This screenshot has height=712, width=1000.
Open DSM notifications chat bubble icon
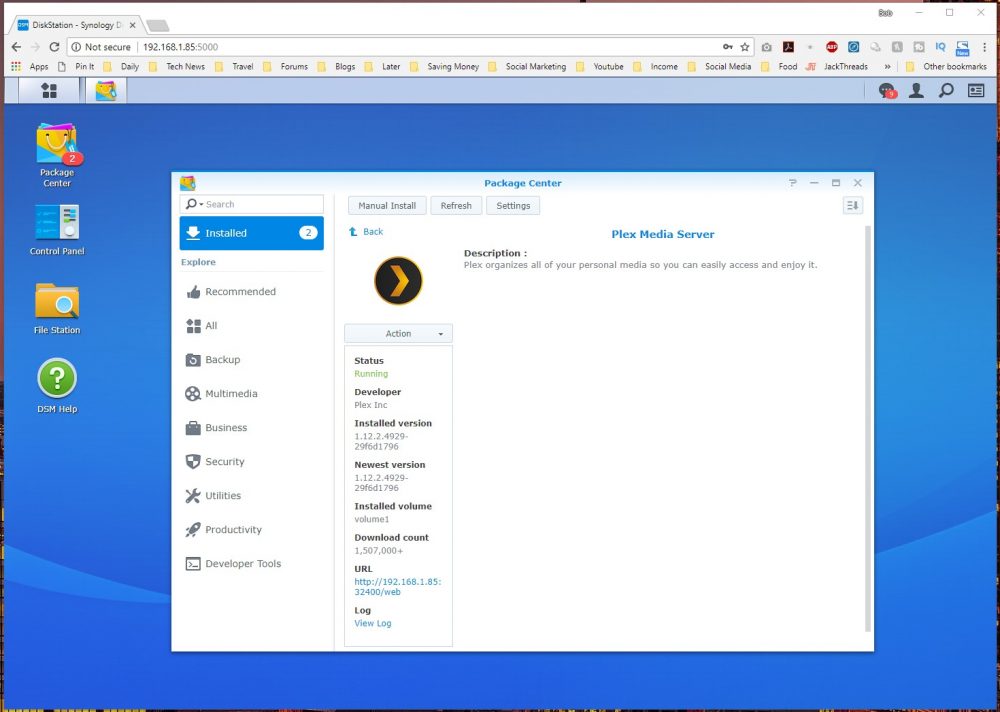click(887, 91)
